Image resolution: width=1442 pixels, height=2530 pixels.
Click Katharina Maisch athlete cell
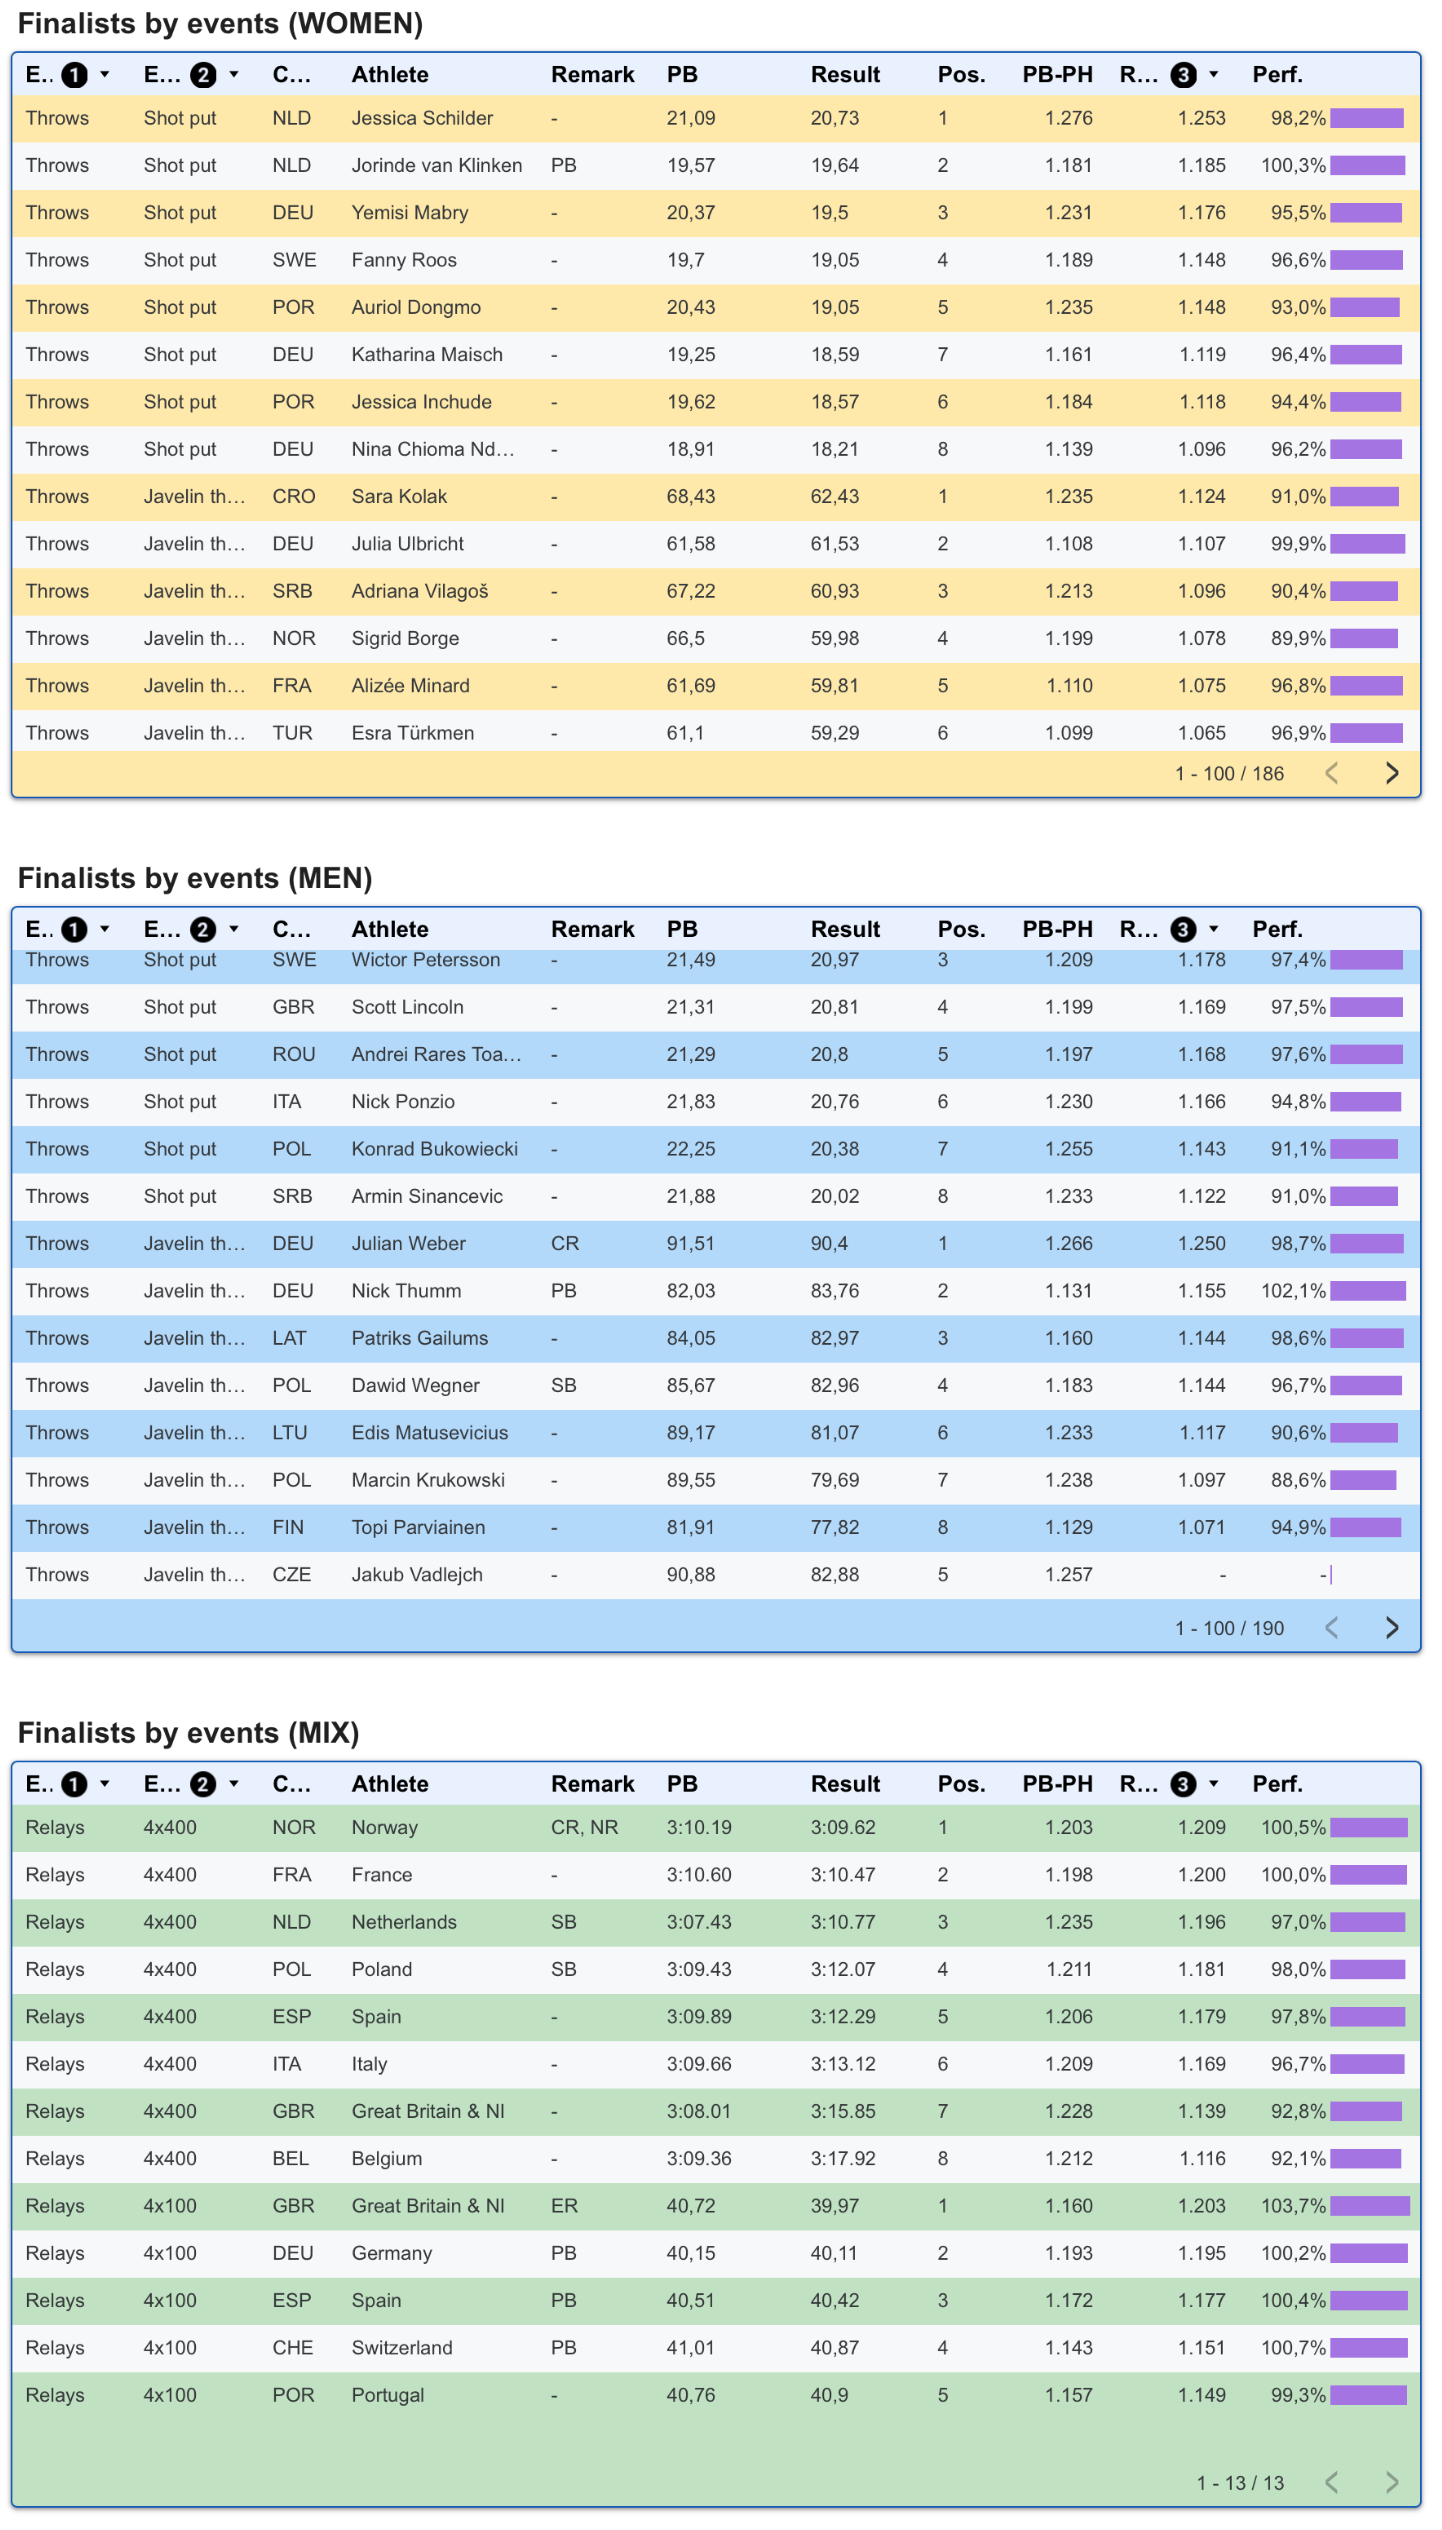pyautogui.click(x=427, y=355)
